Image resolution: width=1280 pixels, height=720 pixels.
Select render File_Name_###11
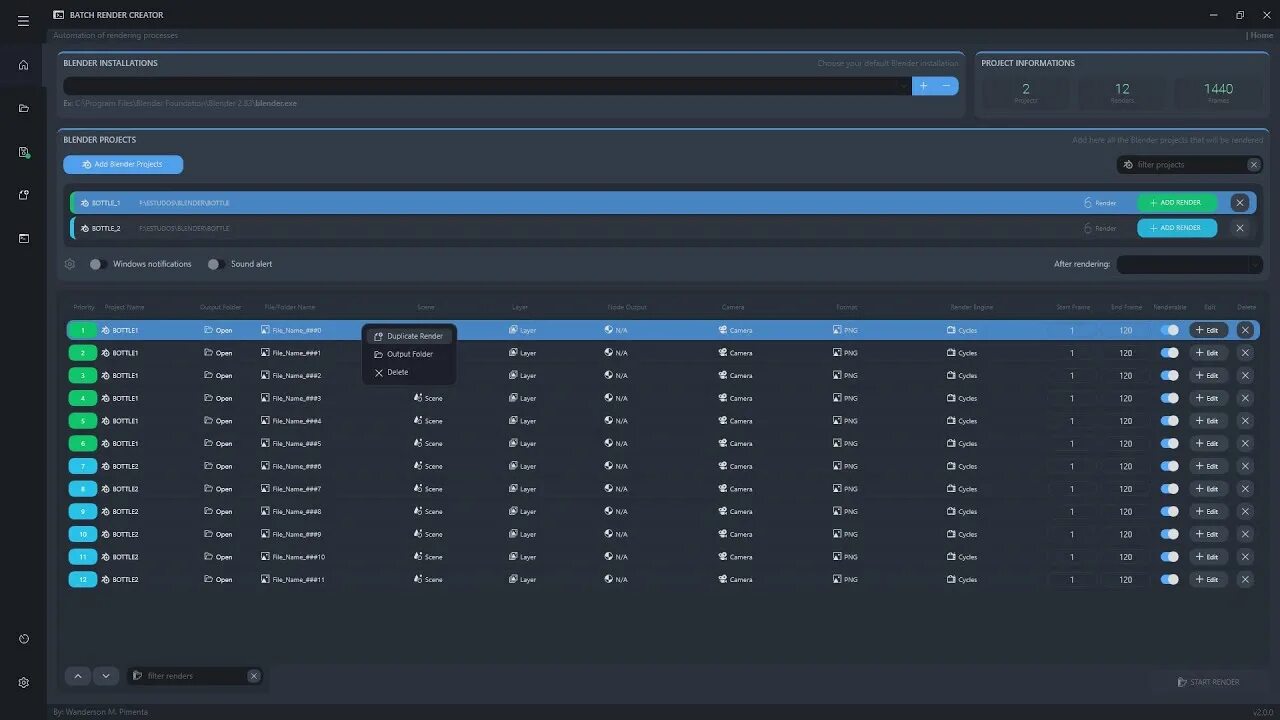[293, 579]
